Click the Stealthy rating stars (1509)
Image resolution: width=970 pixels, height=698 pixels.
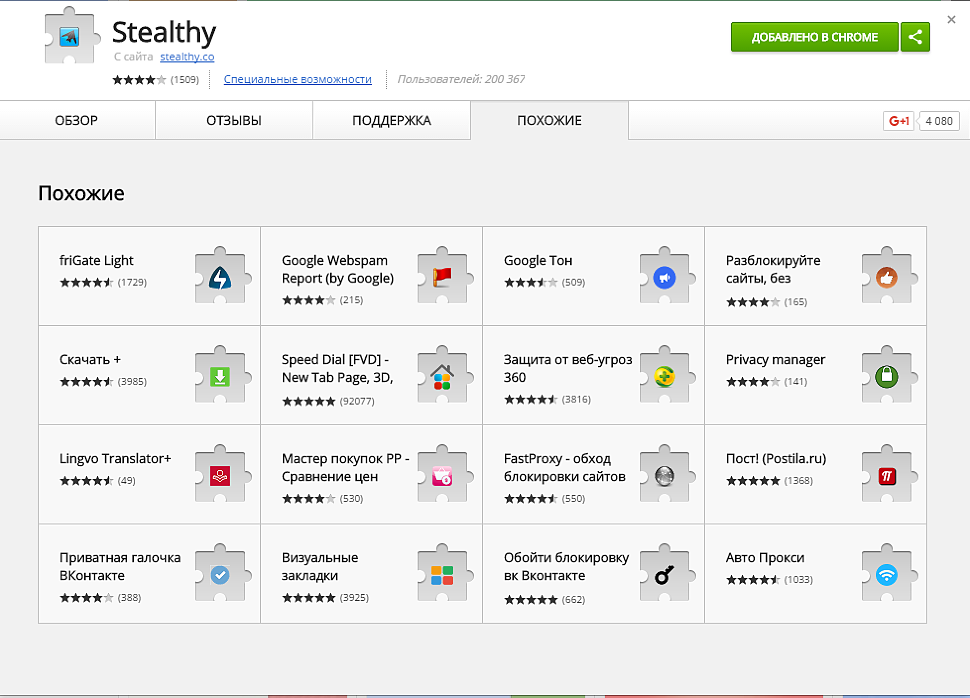tap(155, 79)
